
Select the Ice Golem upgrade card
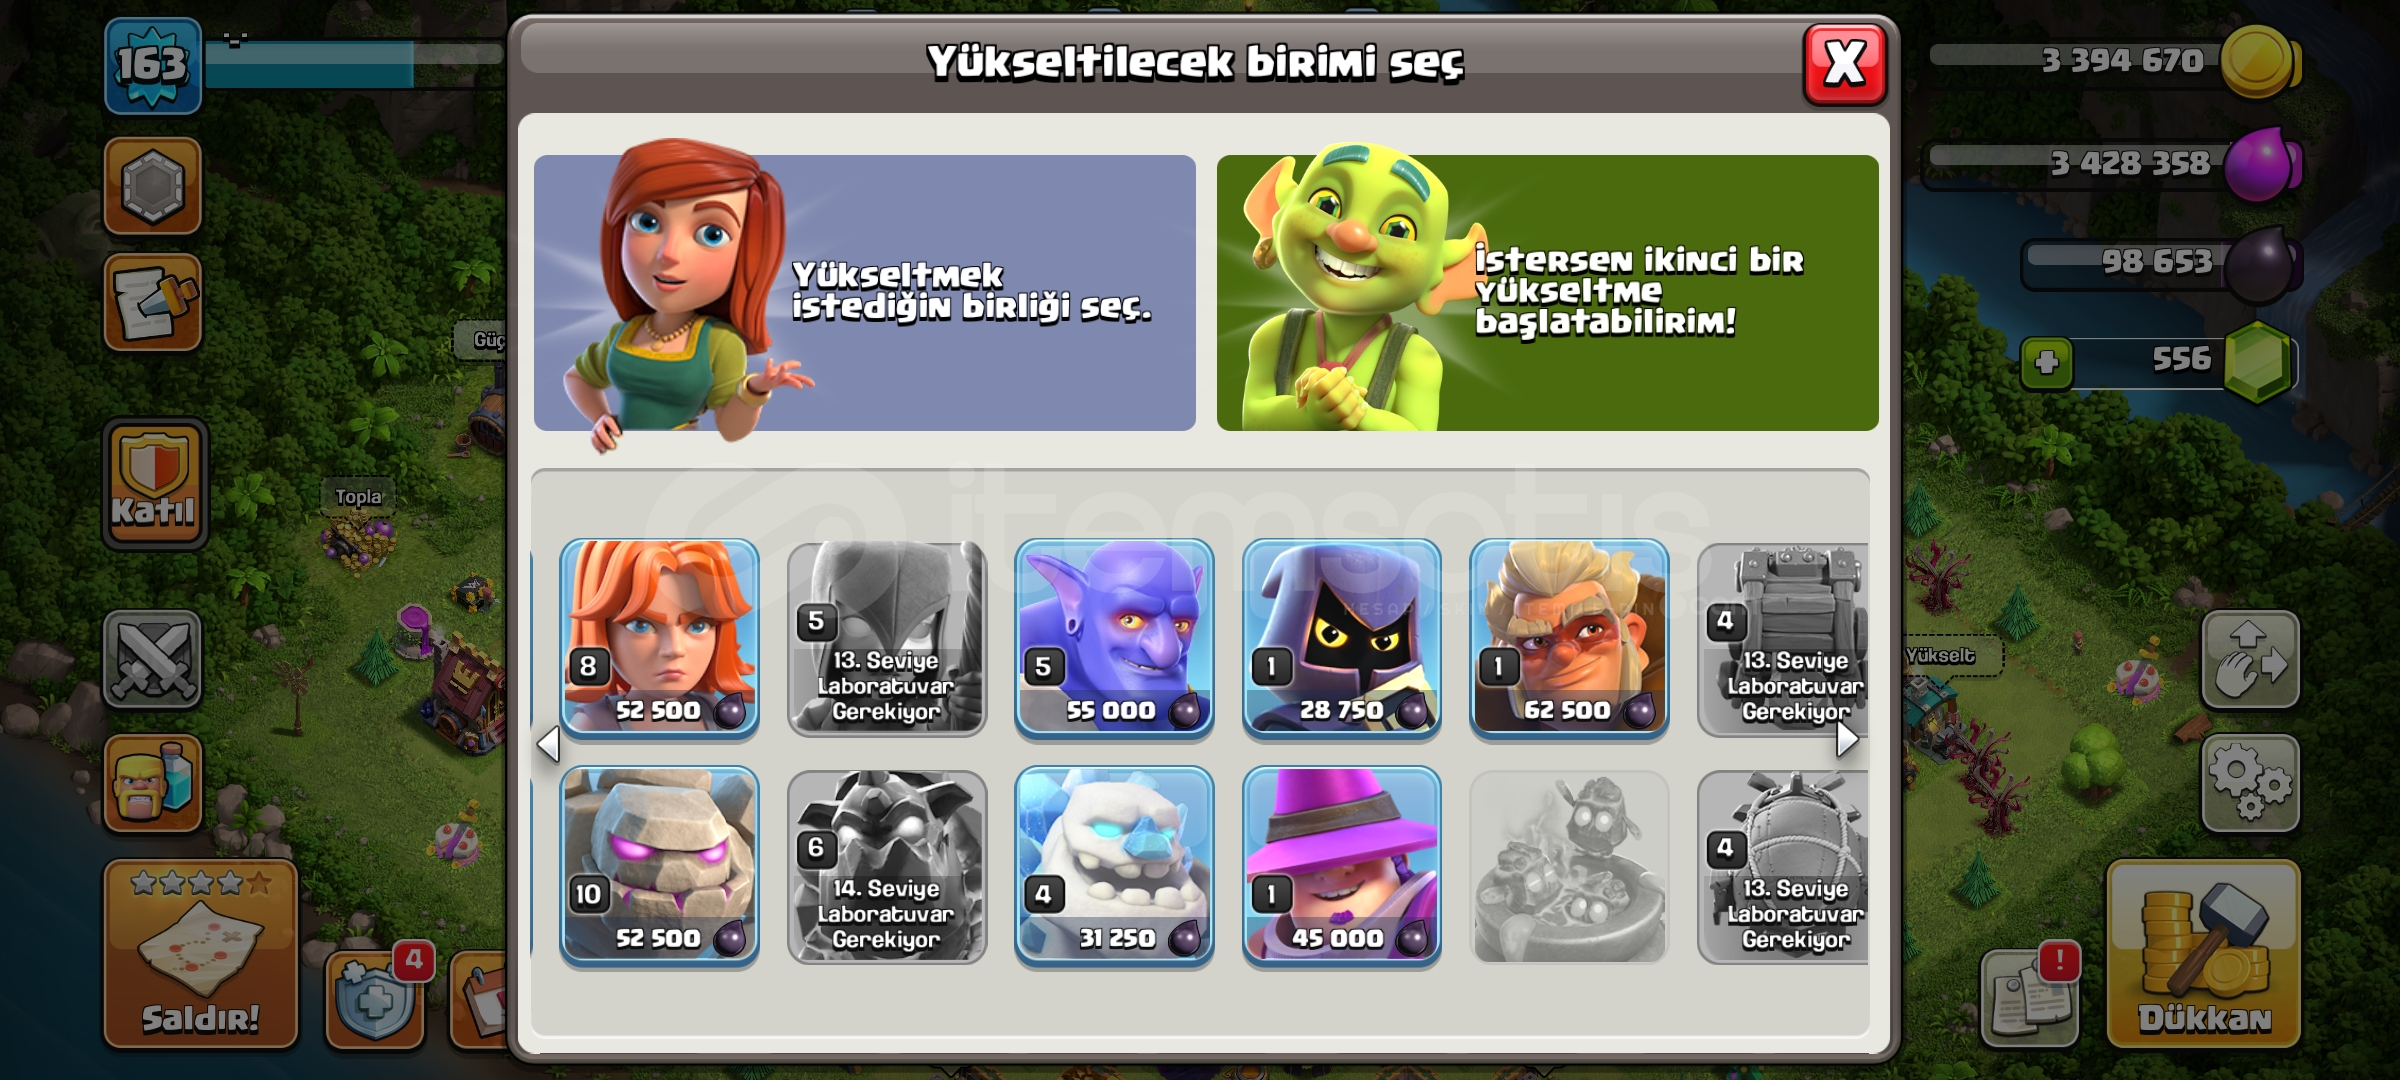coord(1114,866)
